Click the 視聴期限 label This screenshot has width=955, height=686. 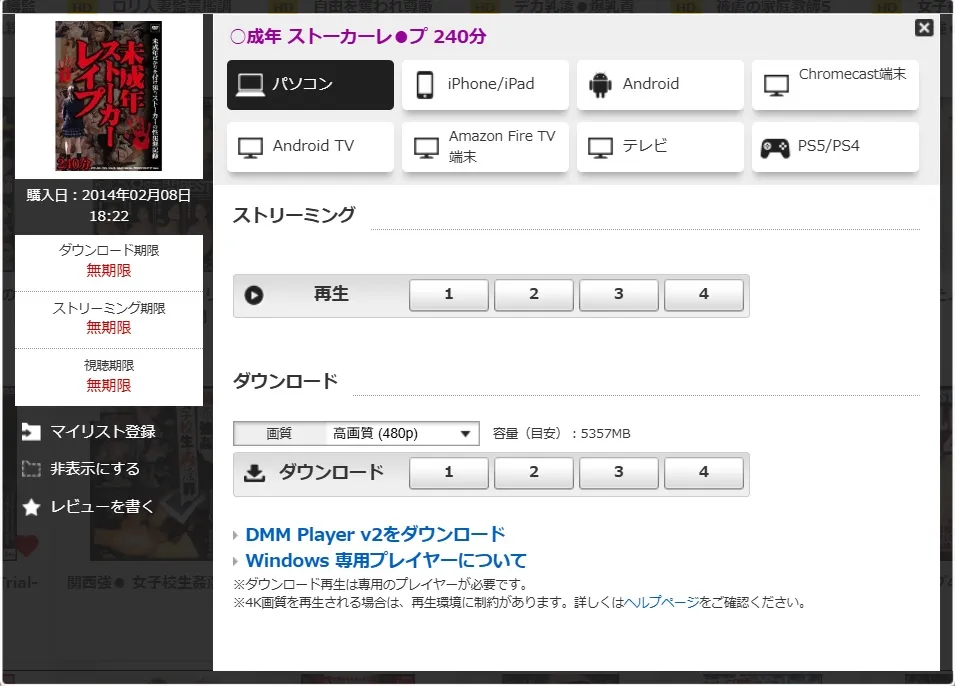coord(109,366)
